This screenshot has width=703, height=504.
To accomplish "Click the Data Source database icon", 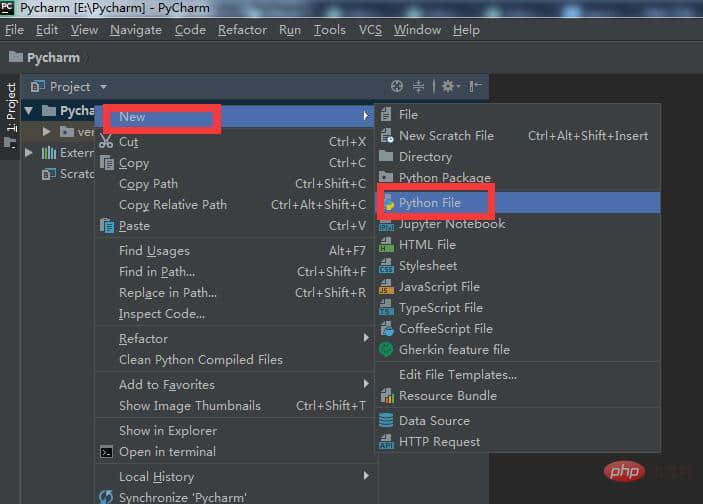I will [386, 421].
